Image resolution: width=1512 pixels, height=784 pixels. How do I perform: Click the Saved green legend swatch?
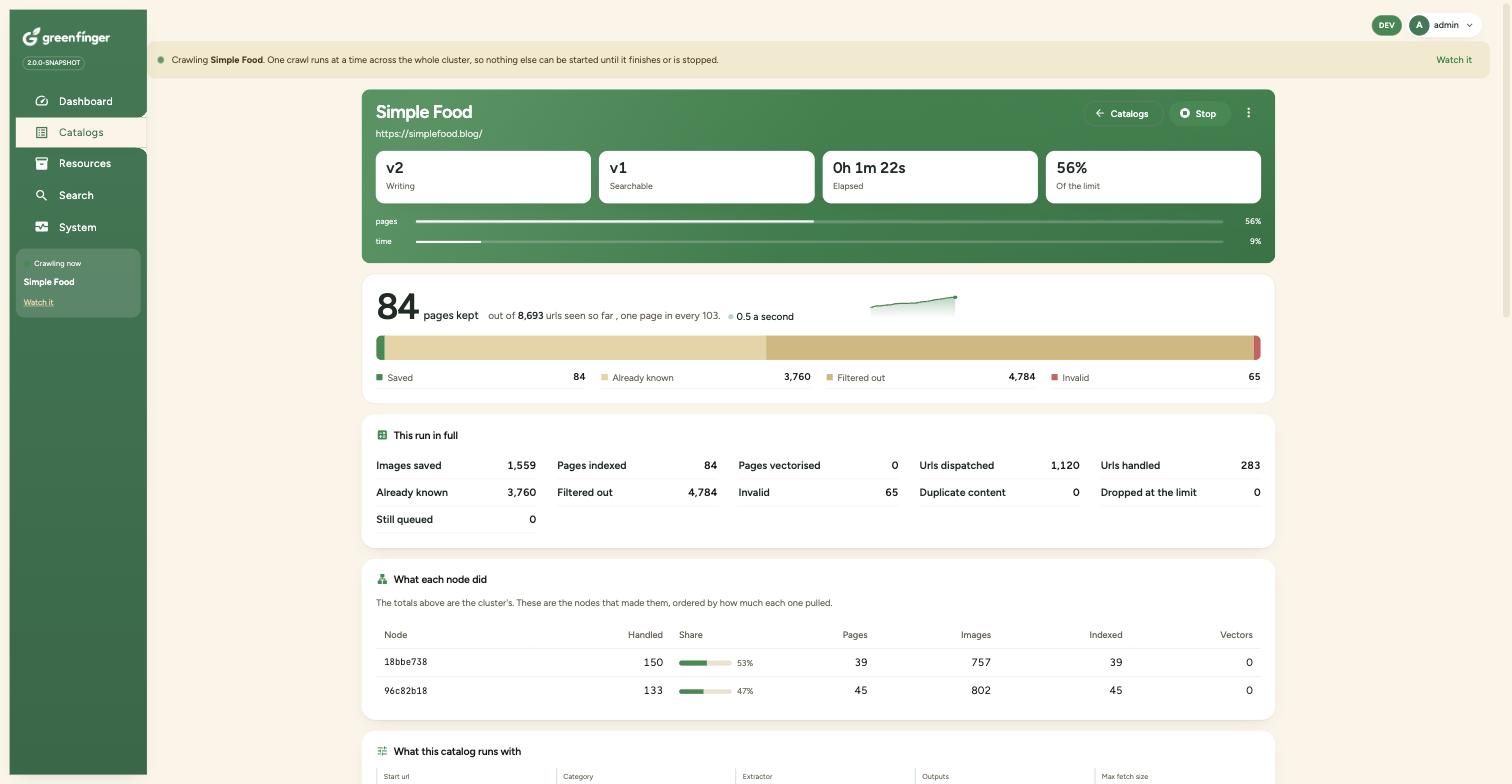(x=379, y=377)
